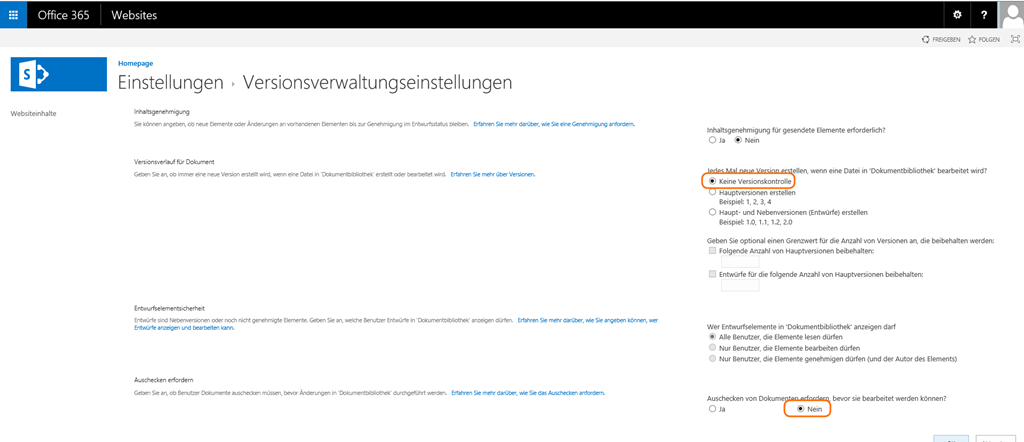Screen dimensions: 1024x442
Task: Check 'Folgende Anzahl von Hauptversionen beibehalten'
Action: [x=713, y=251]
